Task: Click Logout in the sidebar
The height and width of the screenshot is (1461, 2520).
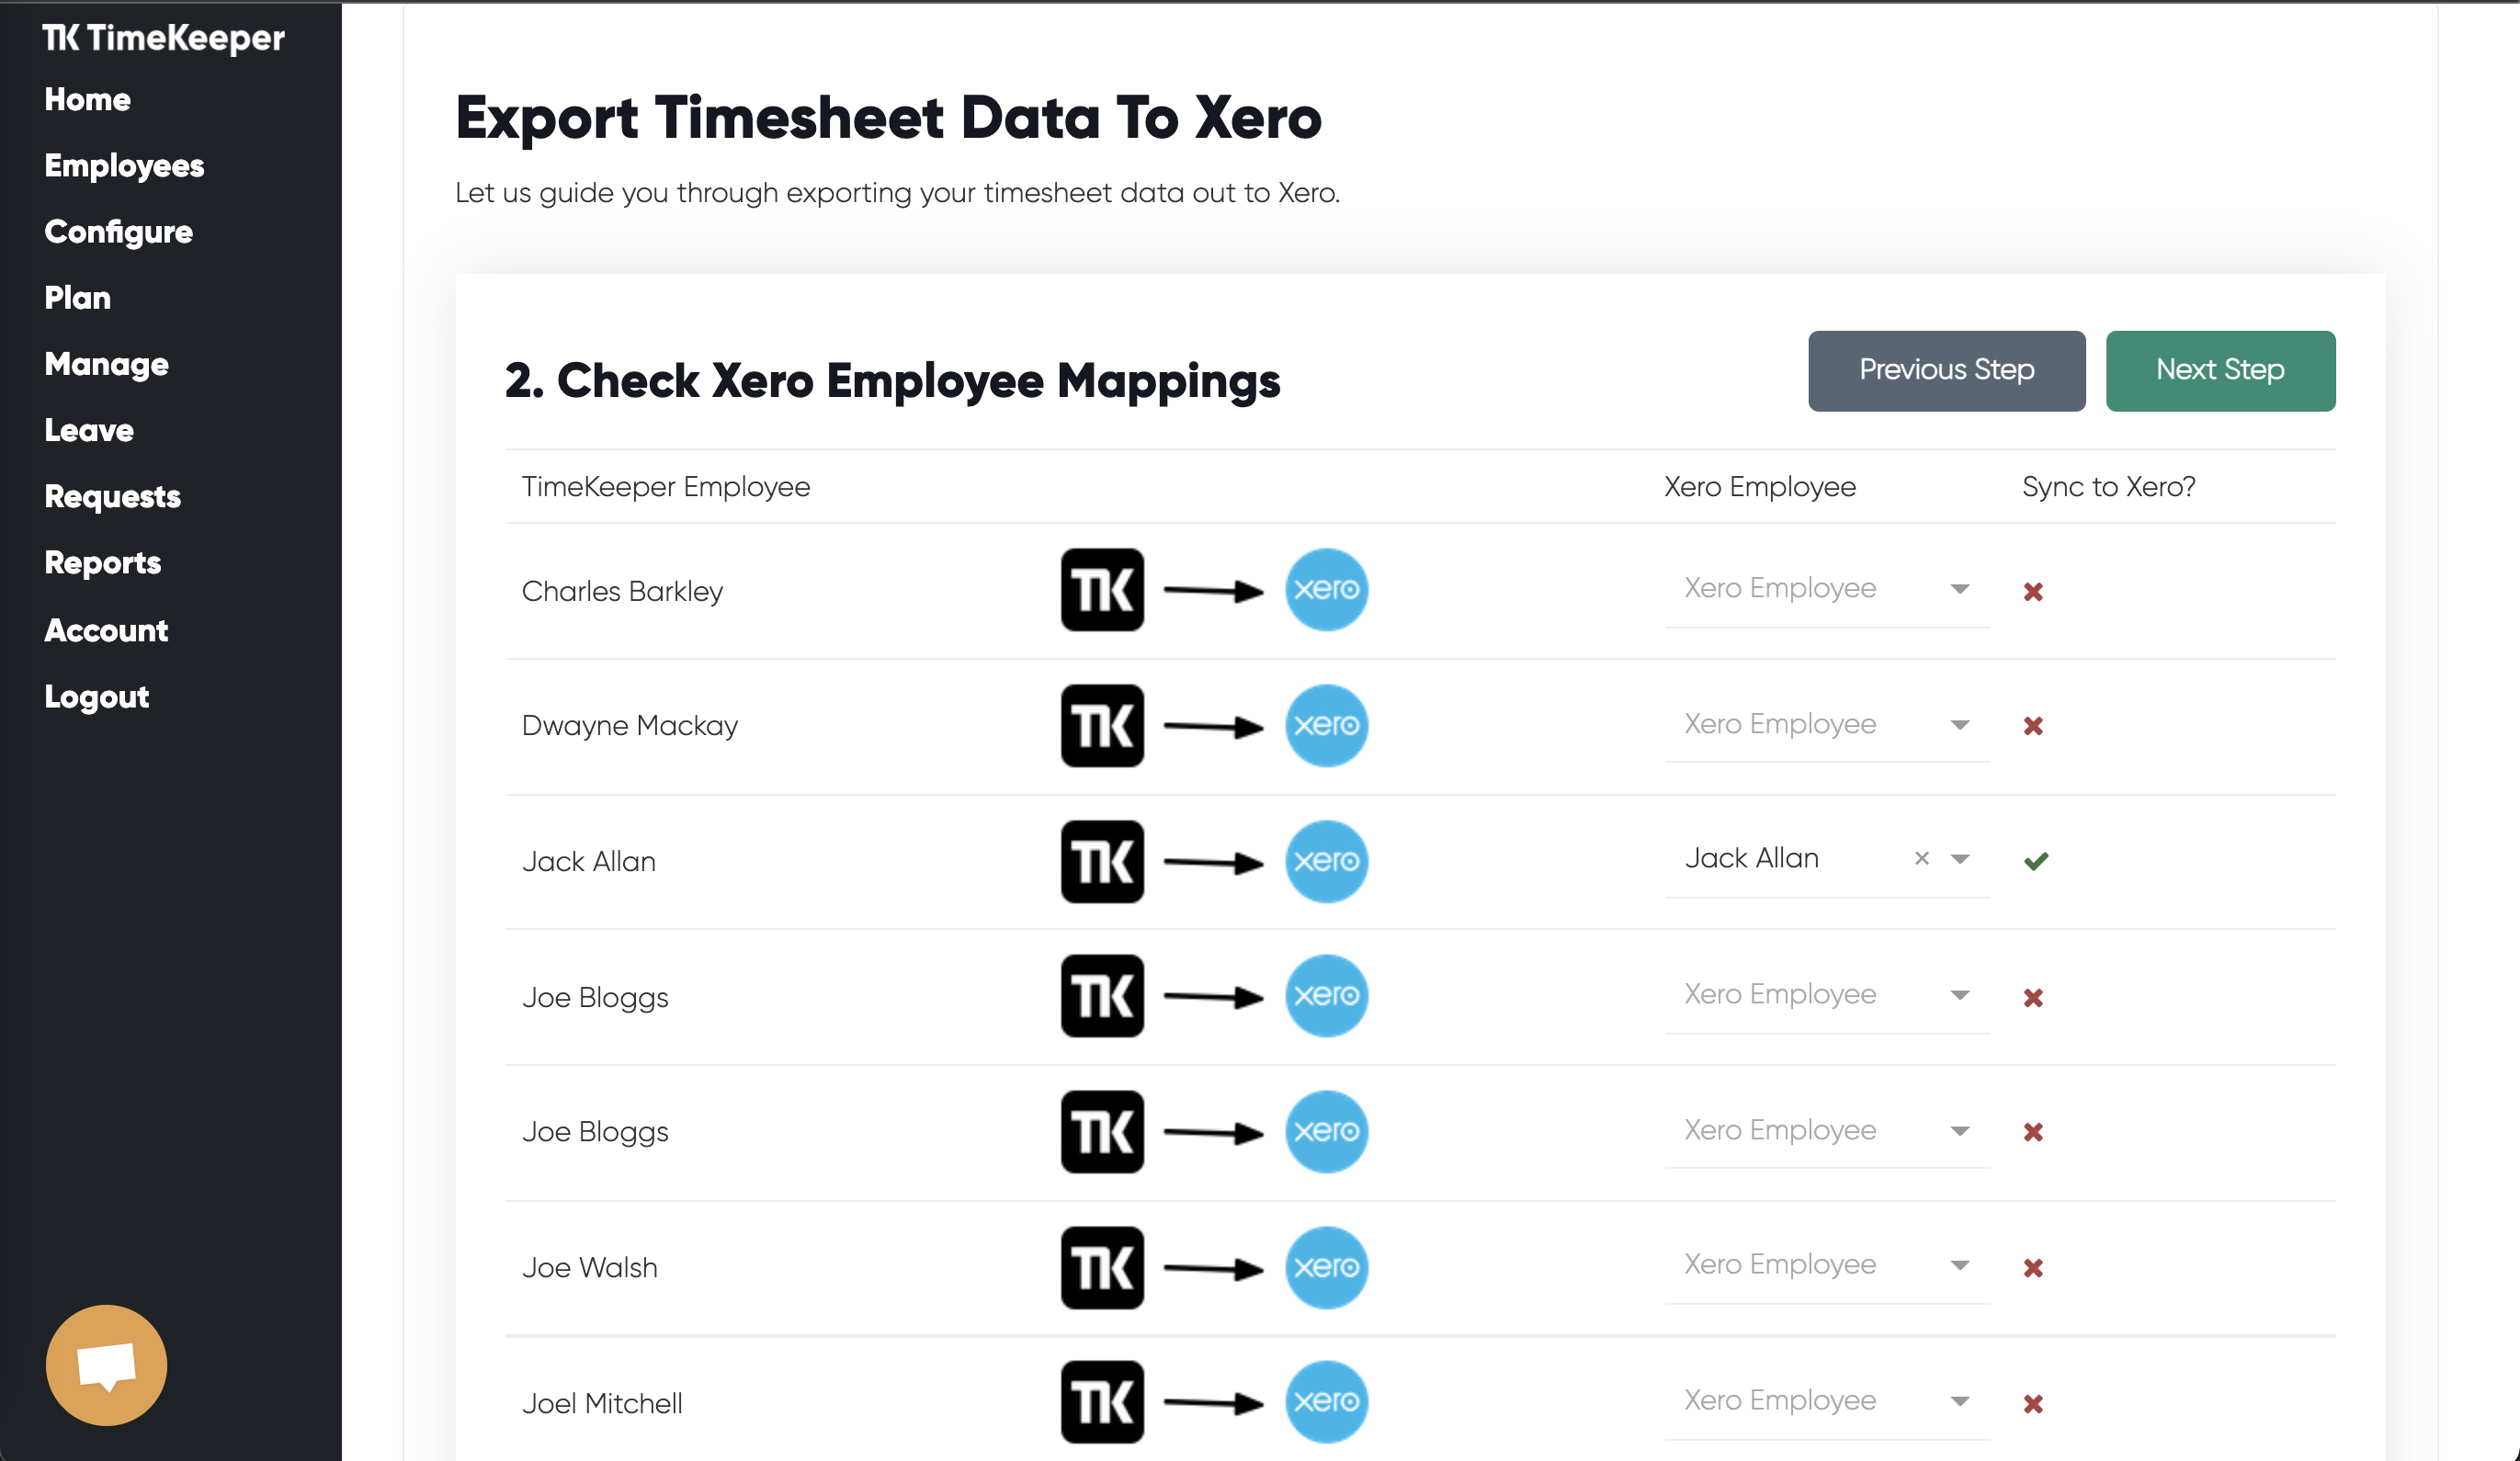Action: (x=97, y=697)
